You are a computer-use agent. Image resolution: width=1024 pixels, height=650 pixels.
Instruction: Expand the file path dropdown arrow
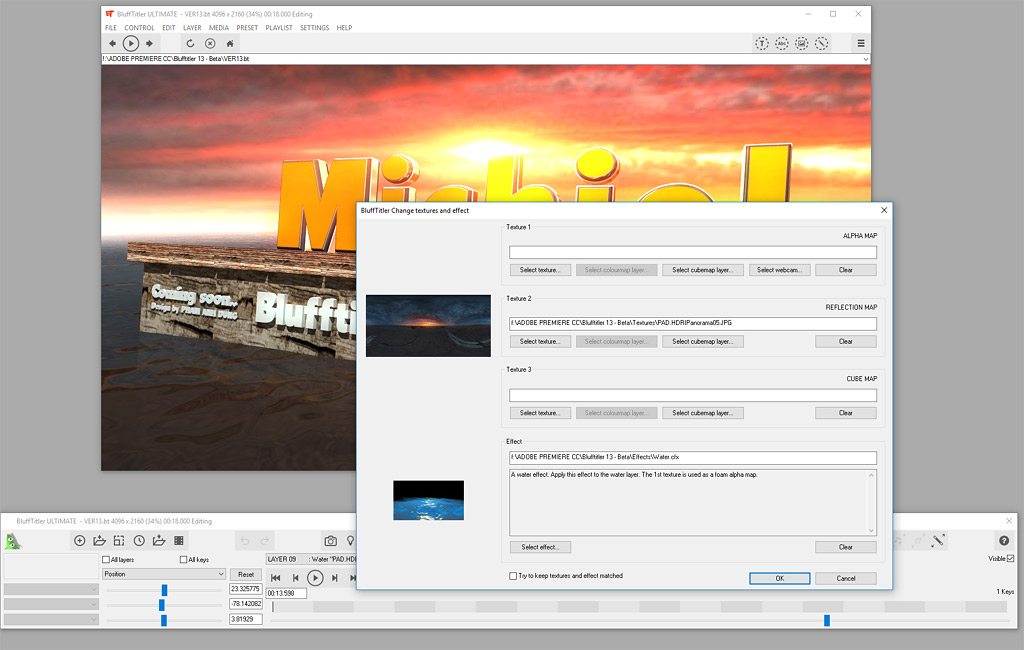(865, 59)
